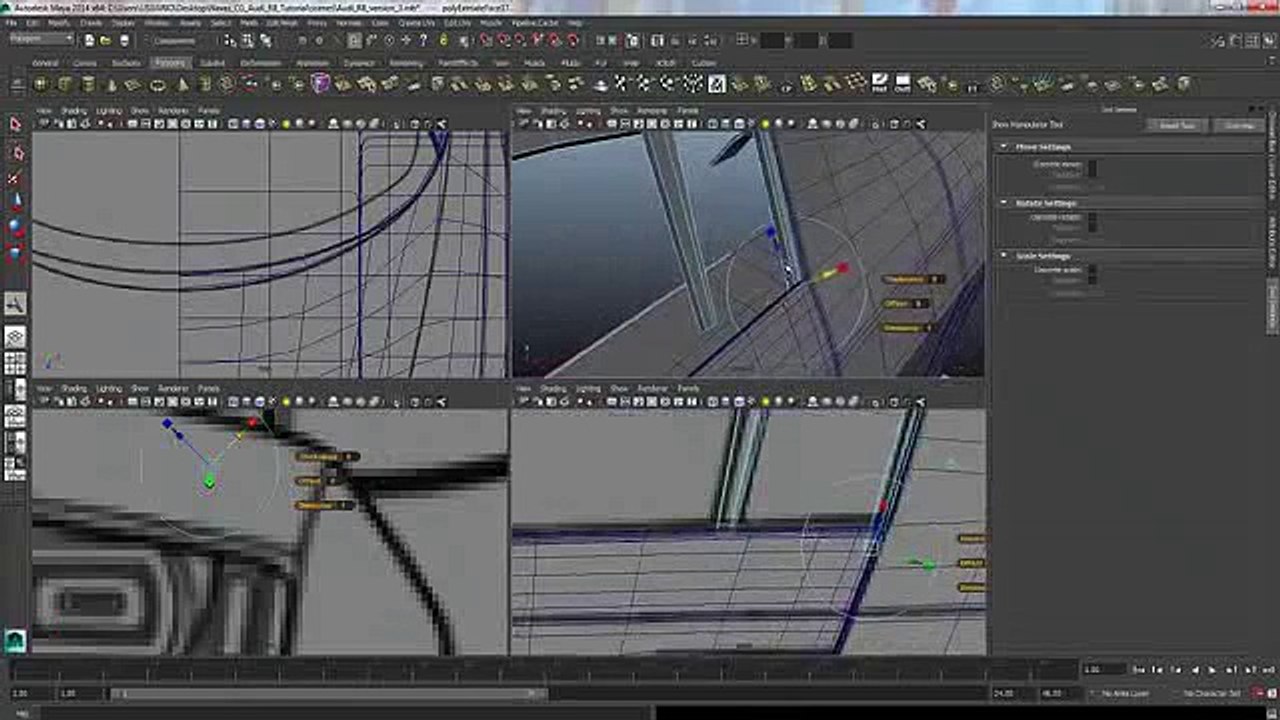Switch to the four view layout
This screenshot has width=1280, height=720.
coord(16,364)
